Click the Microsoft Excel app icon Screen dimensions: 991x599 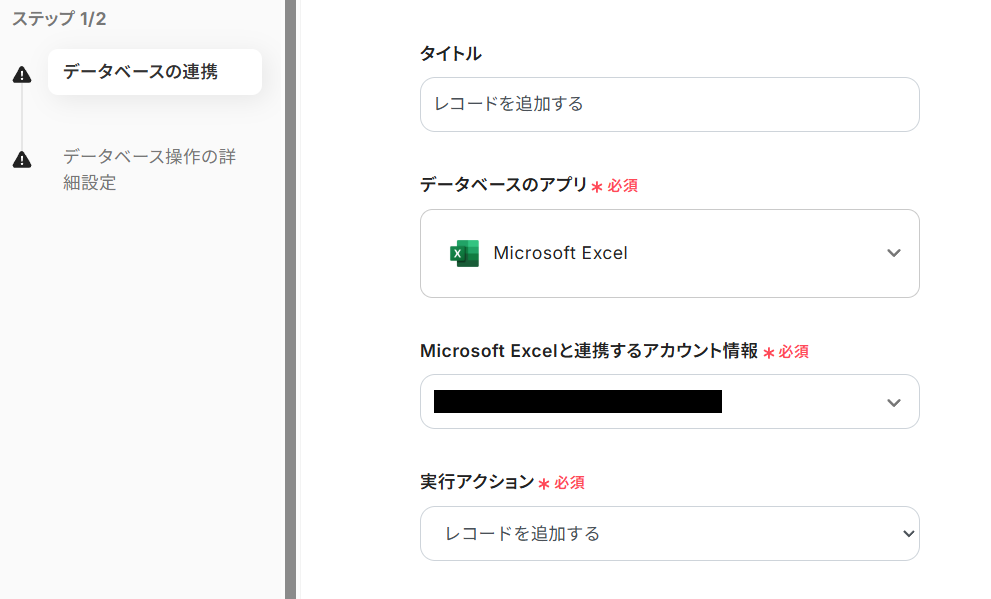click(464, 253)
